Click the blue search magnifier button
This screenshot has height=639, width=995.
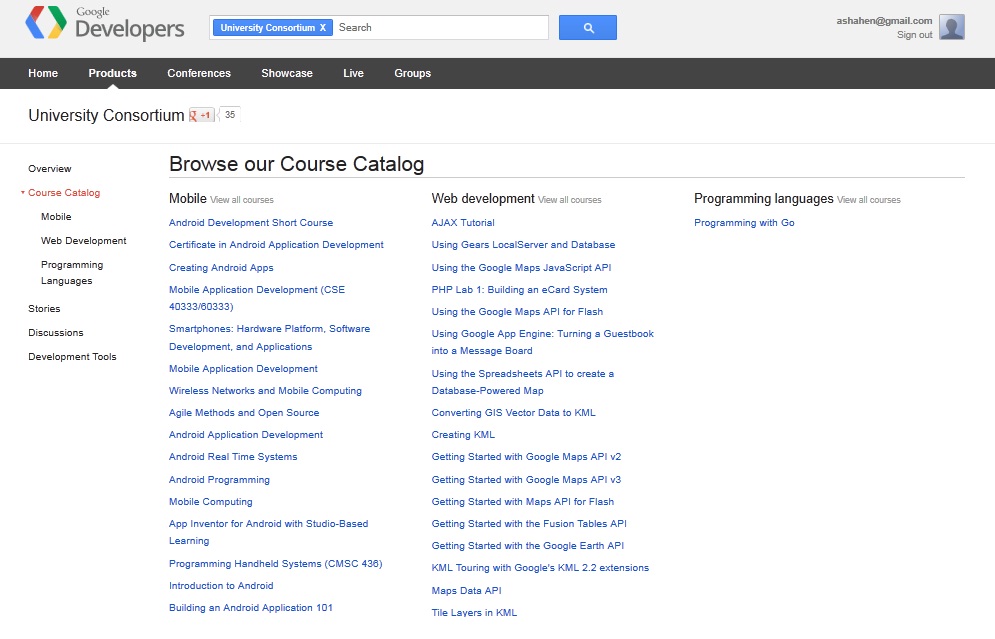[x=588, y=28]
